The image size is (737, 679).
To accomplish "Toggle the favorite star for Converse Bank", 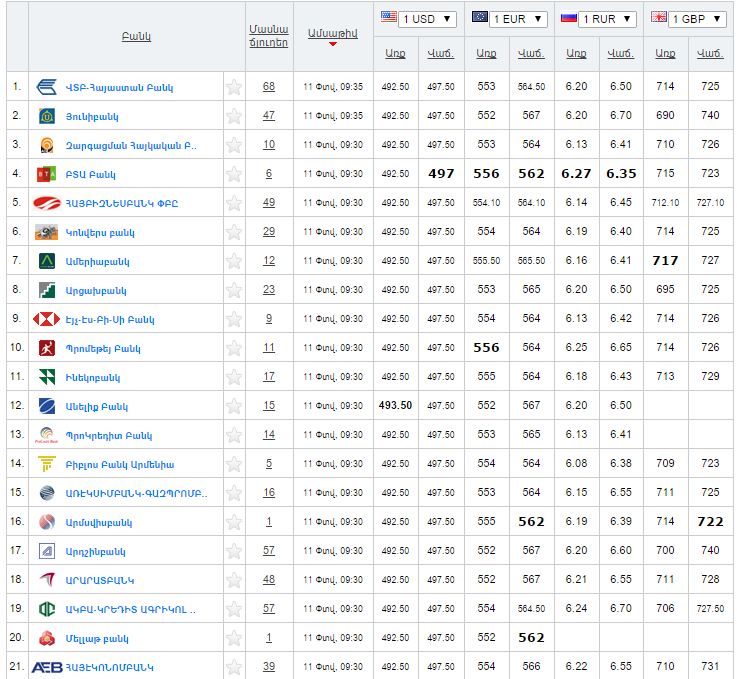I will tap(234, 232).
